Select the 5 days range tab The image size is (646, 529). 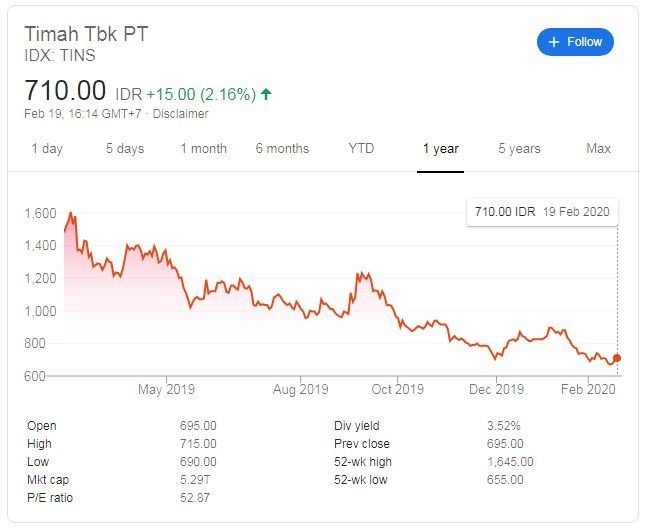(x=124, y=148)
